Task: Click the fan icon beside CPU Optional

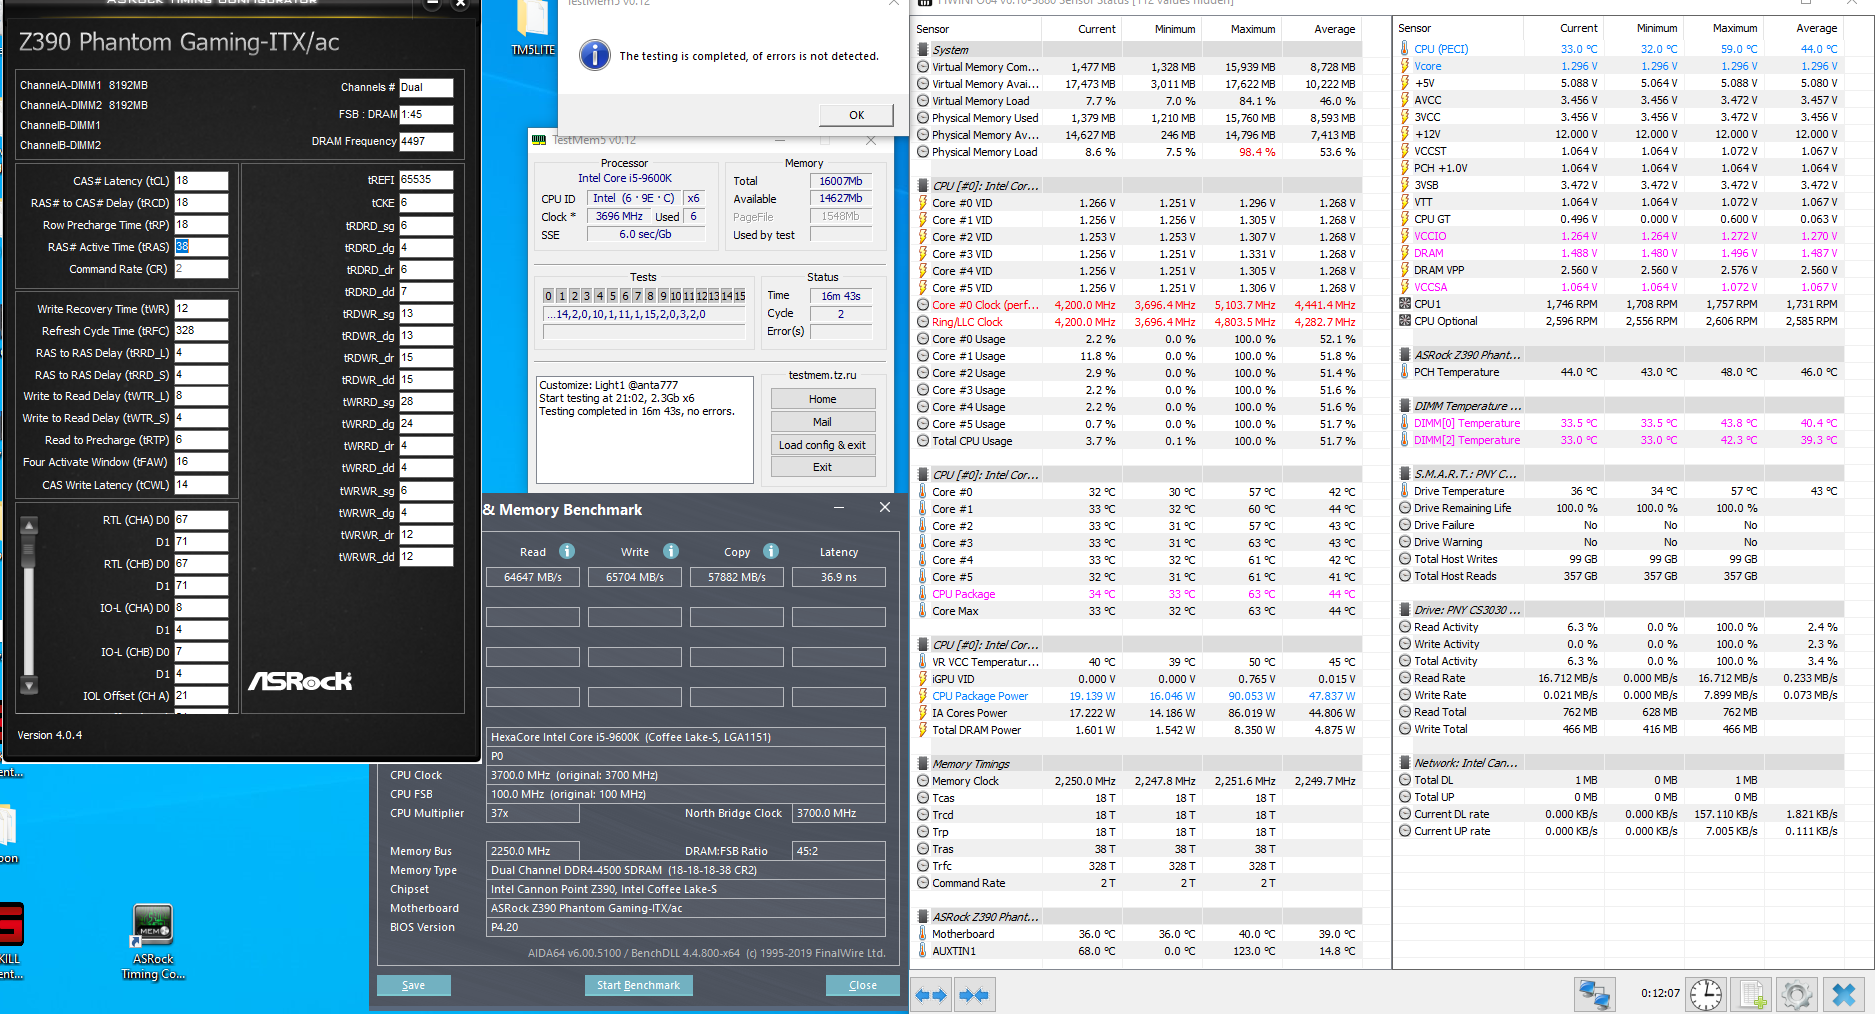Action: pyautogui.click(x=1404, y=321)
